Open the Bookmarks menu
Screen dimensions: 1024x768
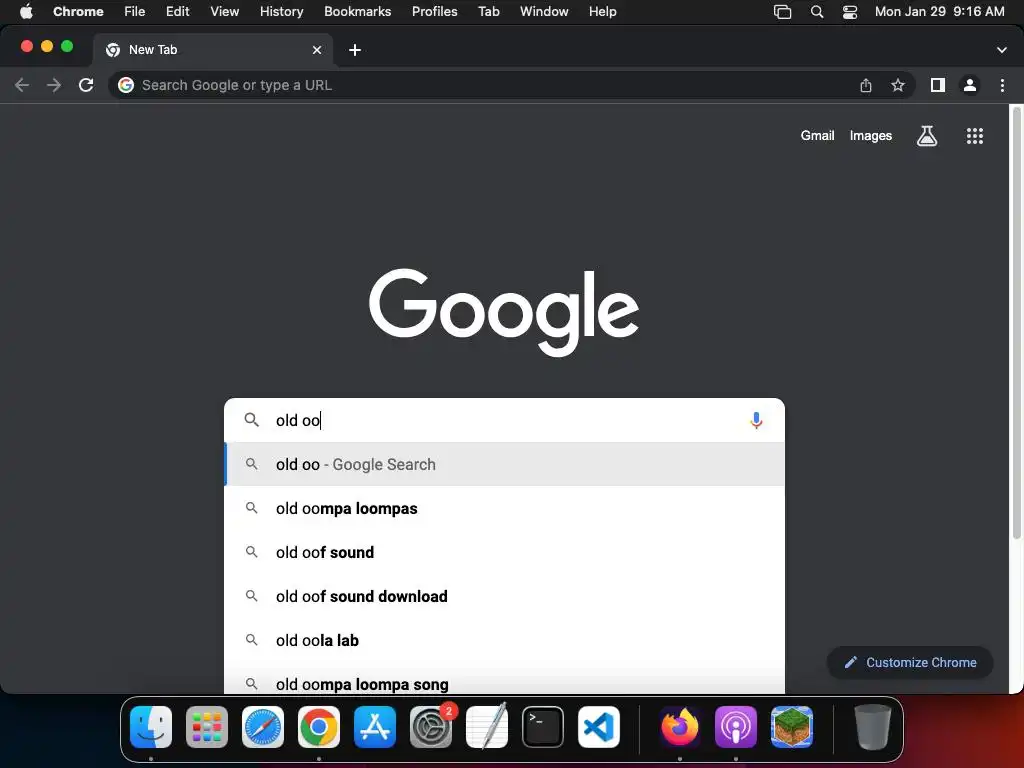(357, 12)
